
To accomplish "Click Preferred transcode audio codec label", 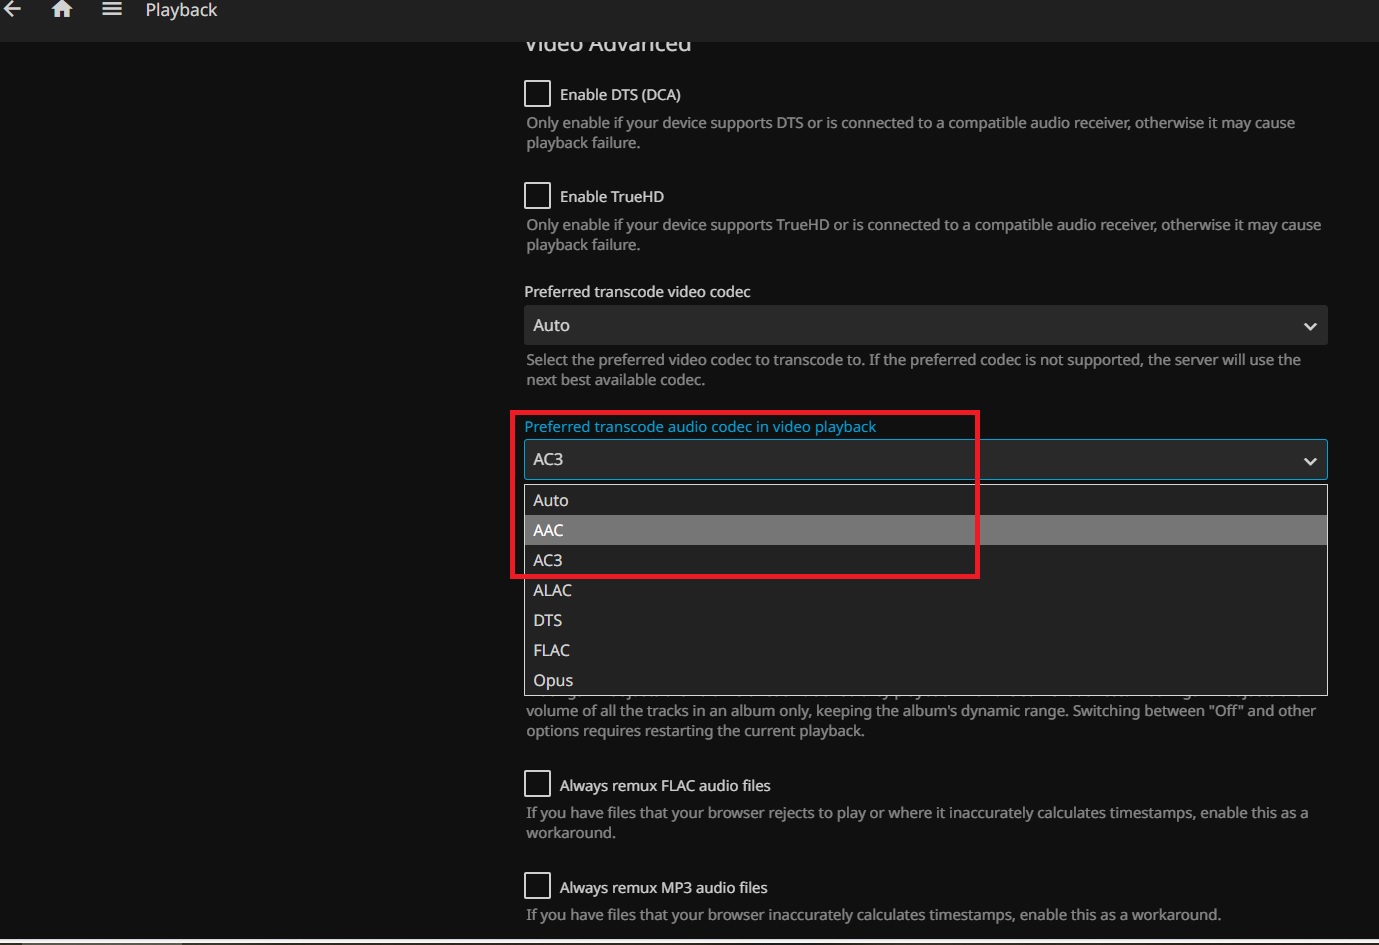I will coord(700,427).
